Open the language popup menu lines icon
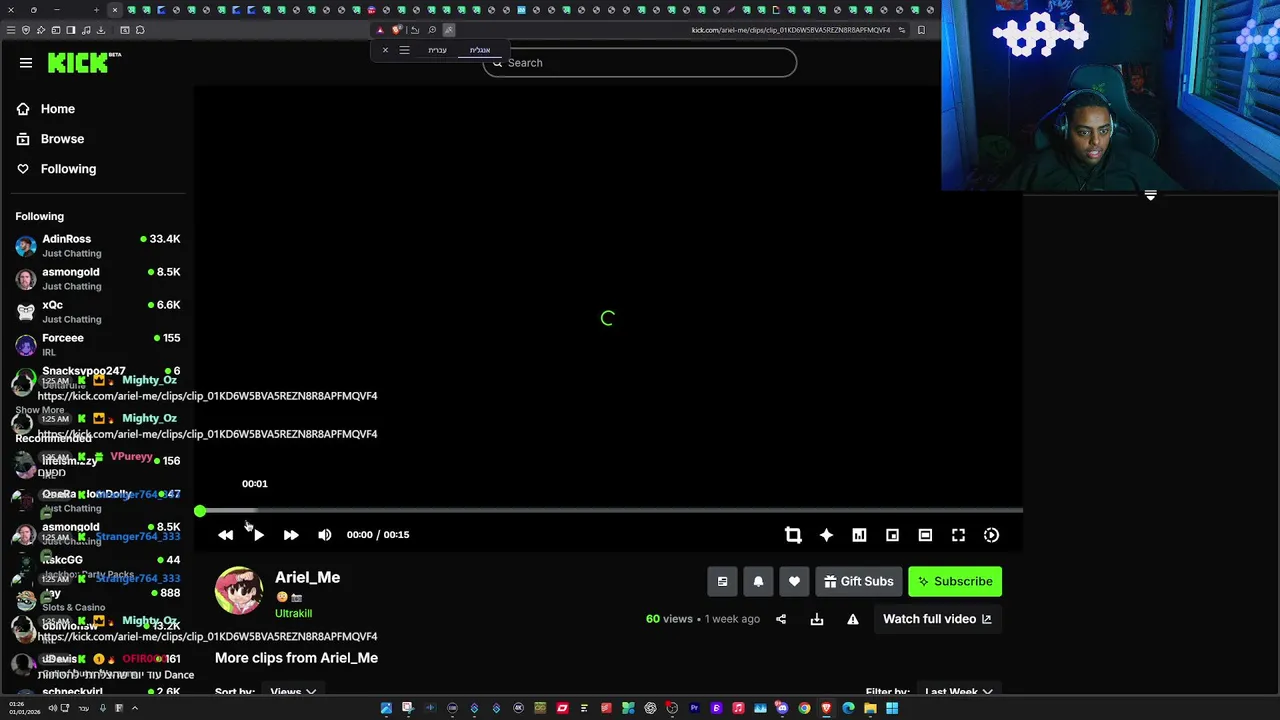 404,50
